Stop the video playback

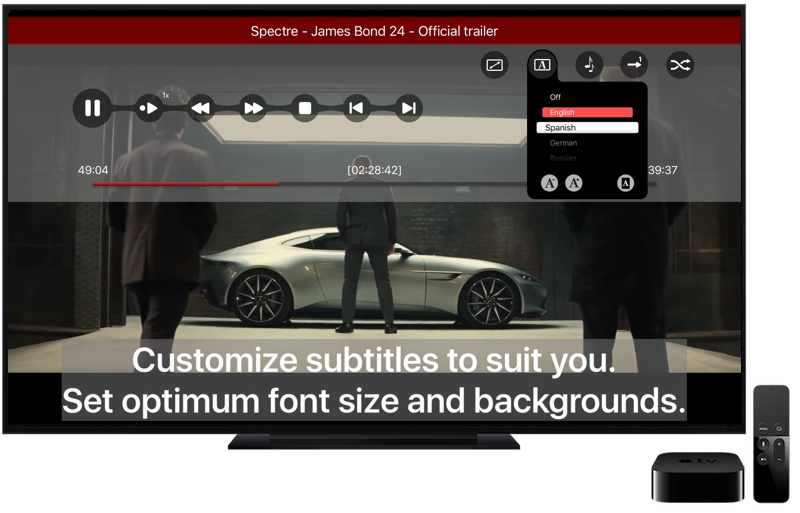point(306,108)
